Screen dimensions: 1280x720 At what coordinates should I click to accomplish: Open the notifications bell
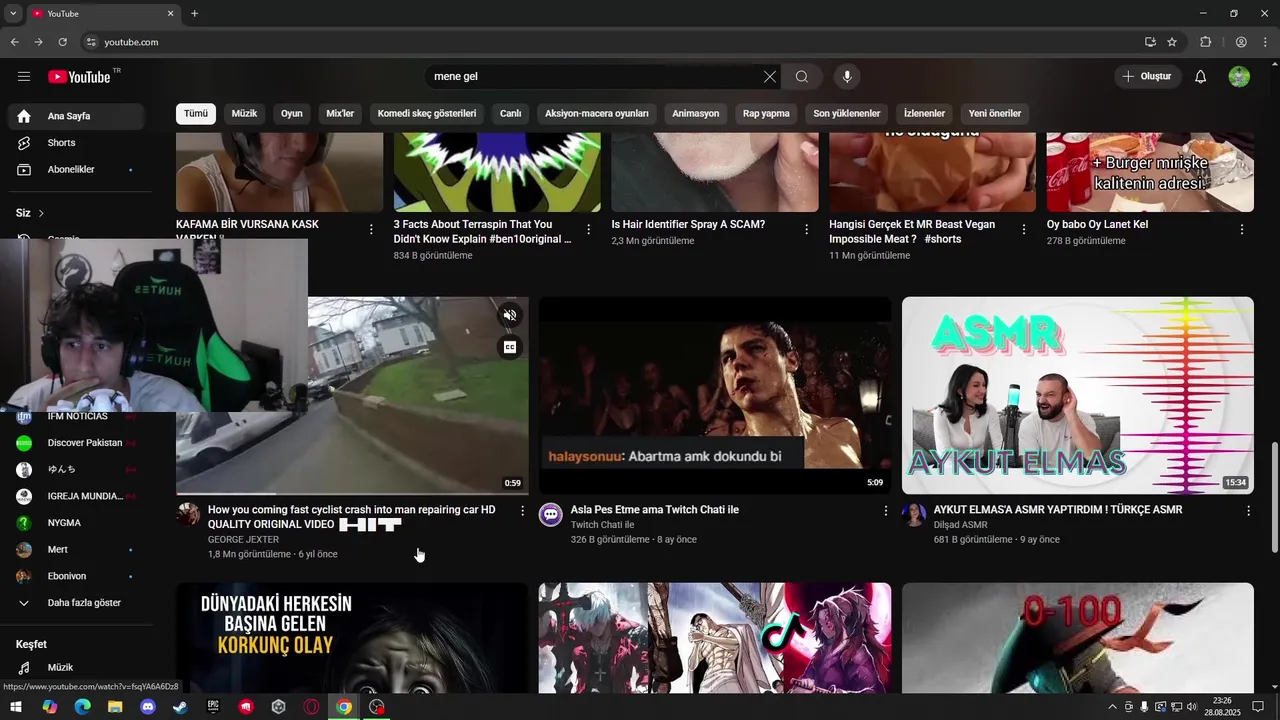[x=1201, y=77]
